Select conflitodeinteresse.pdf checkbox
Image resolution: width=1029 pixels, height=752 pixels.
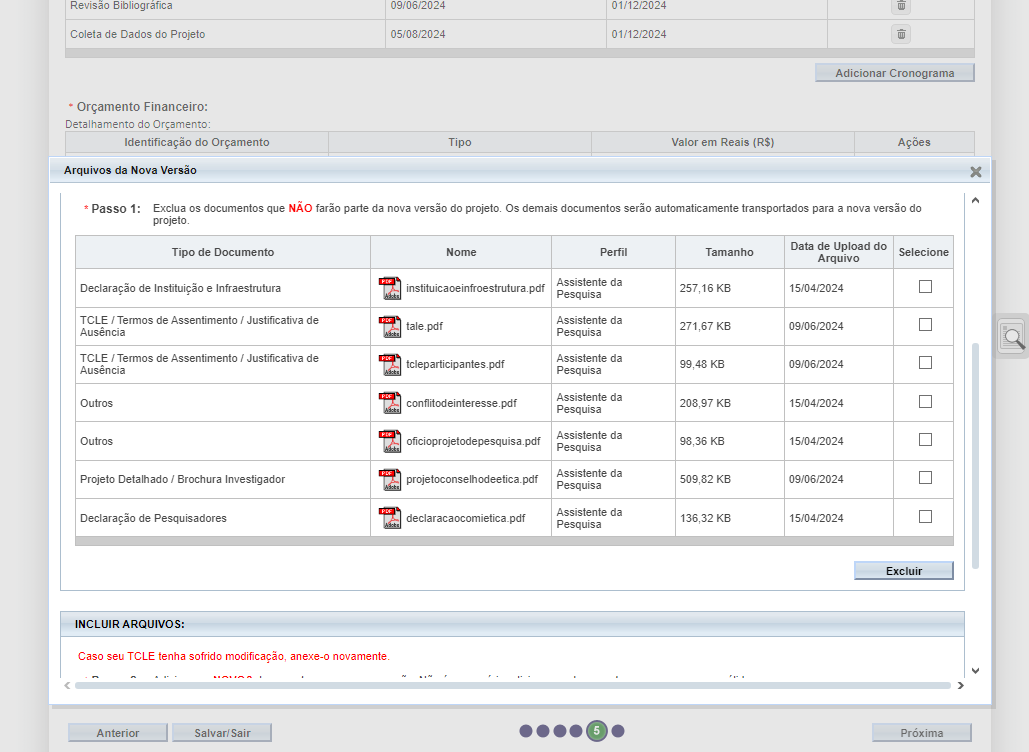(925, 402)
